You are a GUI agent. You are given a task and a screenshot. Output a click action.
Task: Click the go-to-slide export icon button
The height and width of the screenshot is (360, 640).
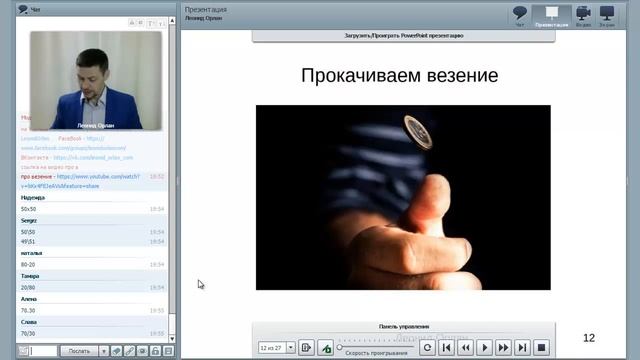pyautogui.click(x=306, y=348)
